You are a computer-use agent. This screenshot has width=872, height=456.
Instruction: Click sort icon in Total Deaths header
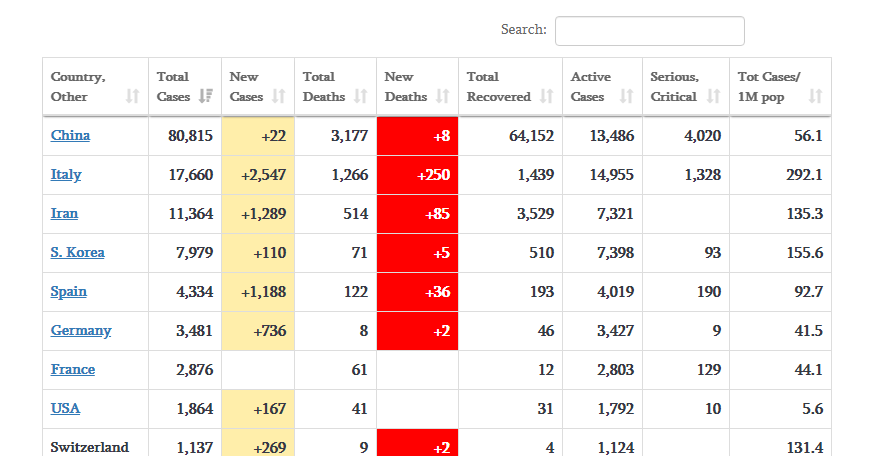point(361,97)
